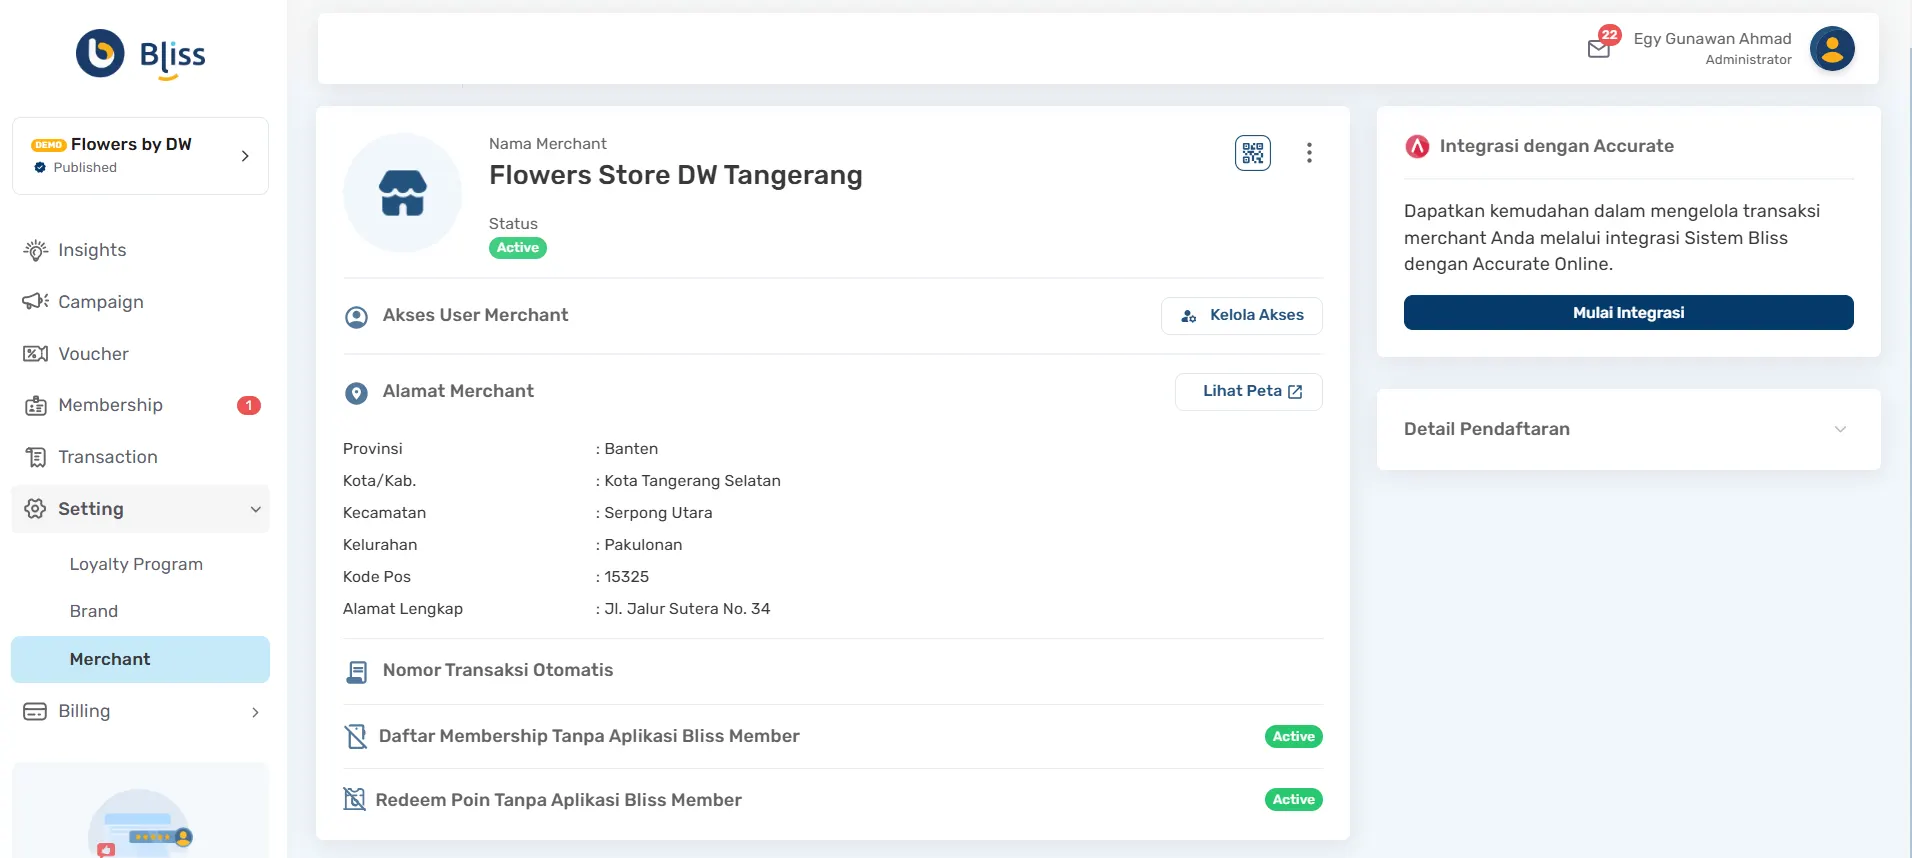Open the three-dot merchant options menu
Screen dimensions: 1912x858
point(1309,153)
